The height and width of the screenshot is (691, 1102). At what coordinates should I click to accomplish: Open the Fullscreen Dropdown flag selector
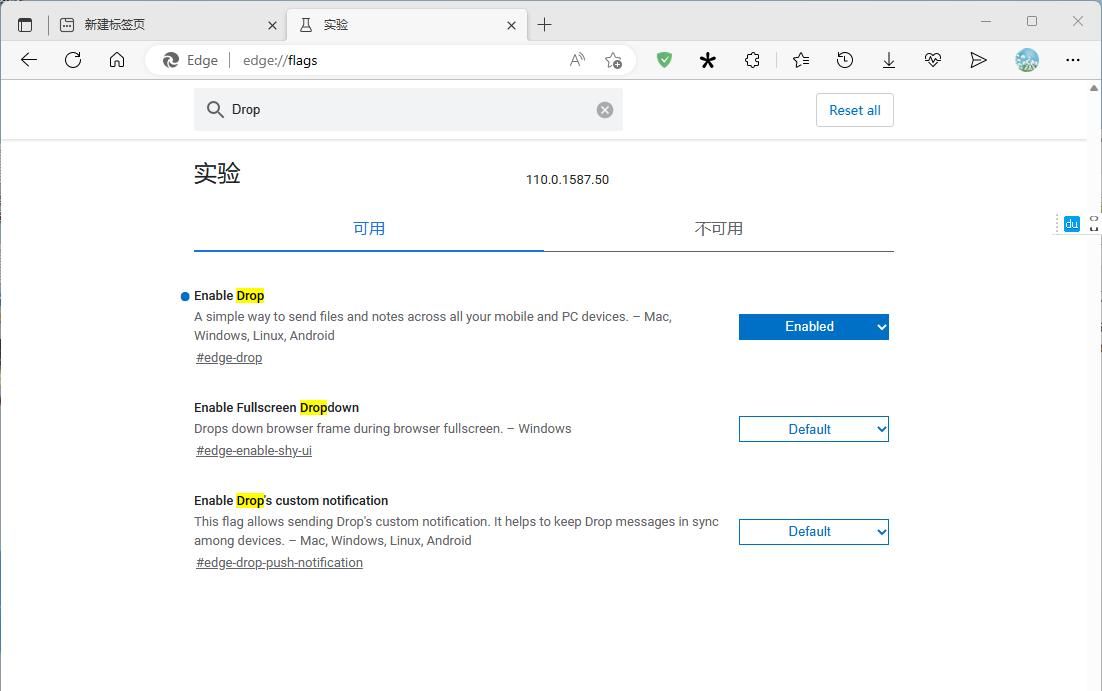(813, 429)
